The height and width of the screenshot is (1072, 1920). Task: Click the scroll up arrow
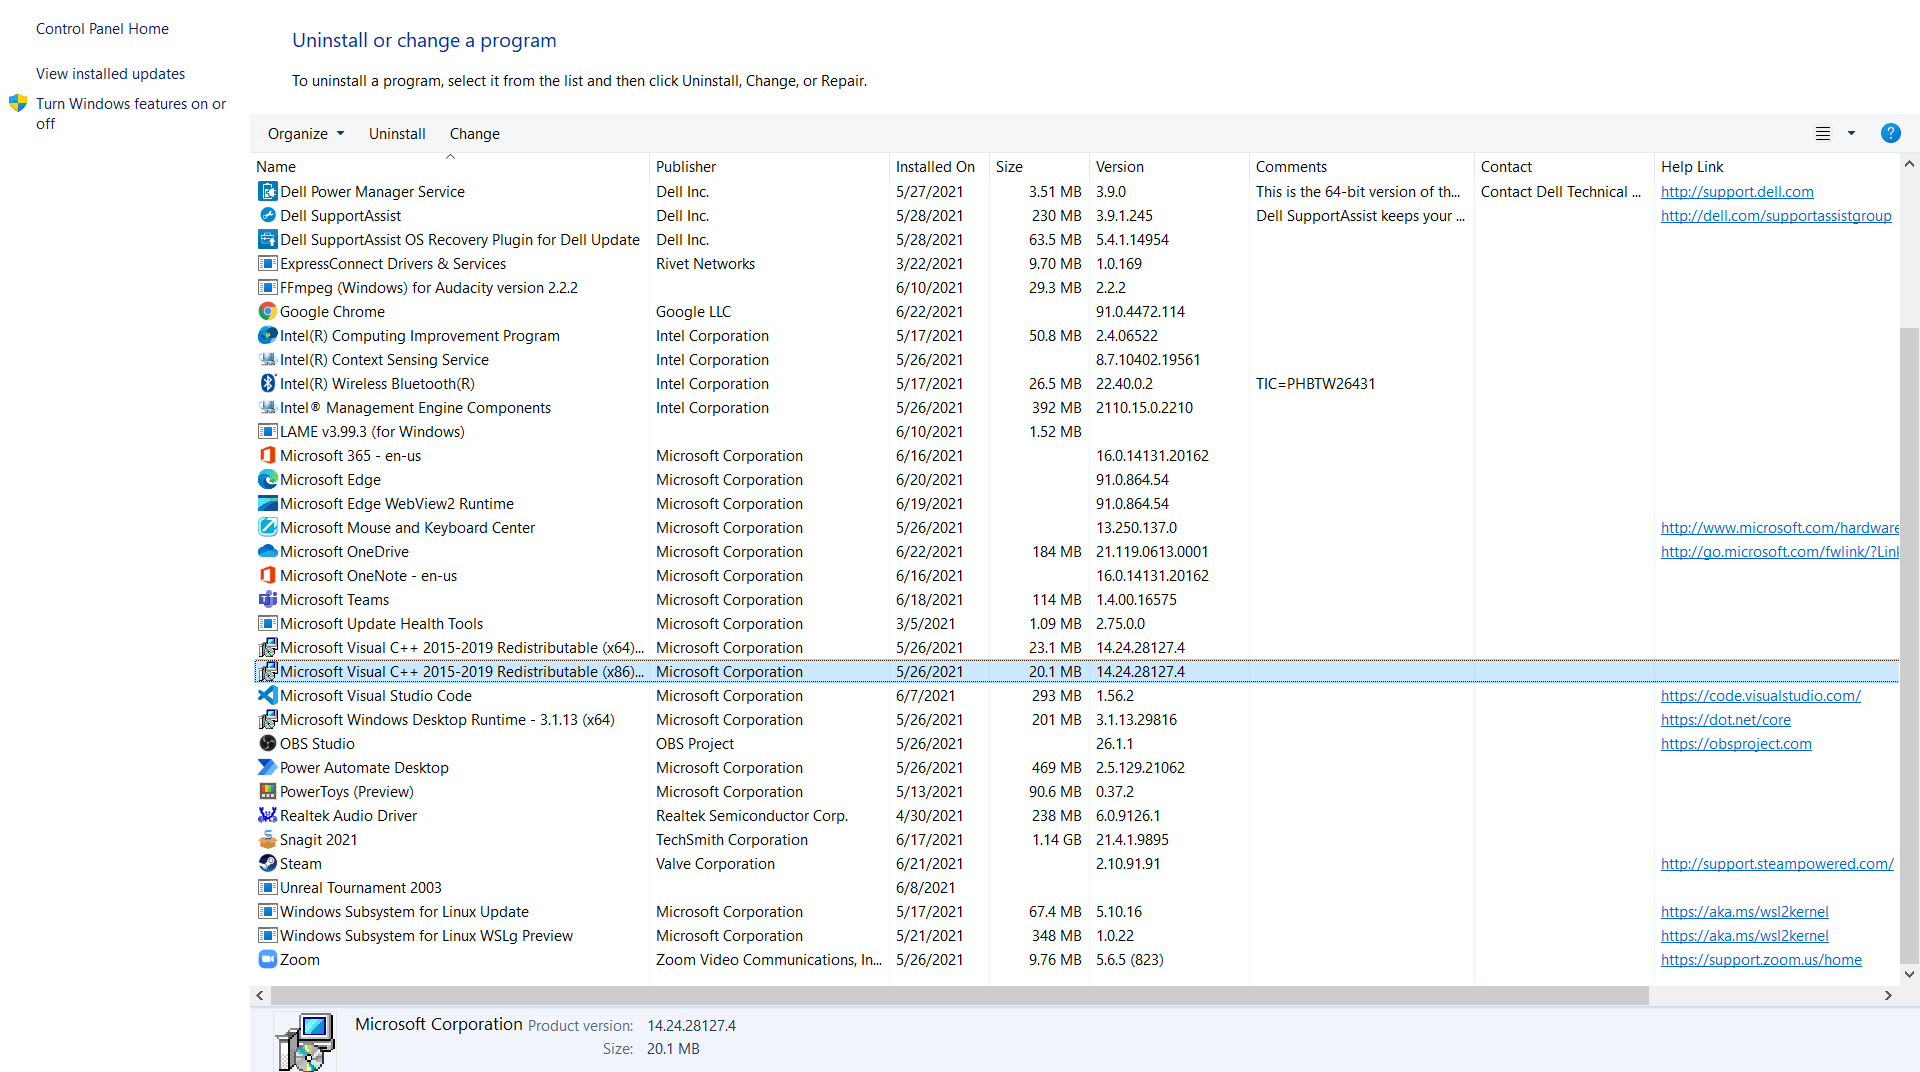point(1909,163)
